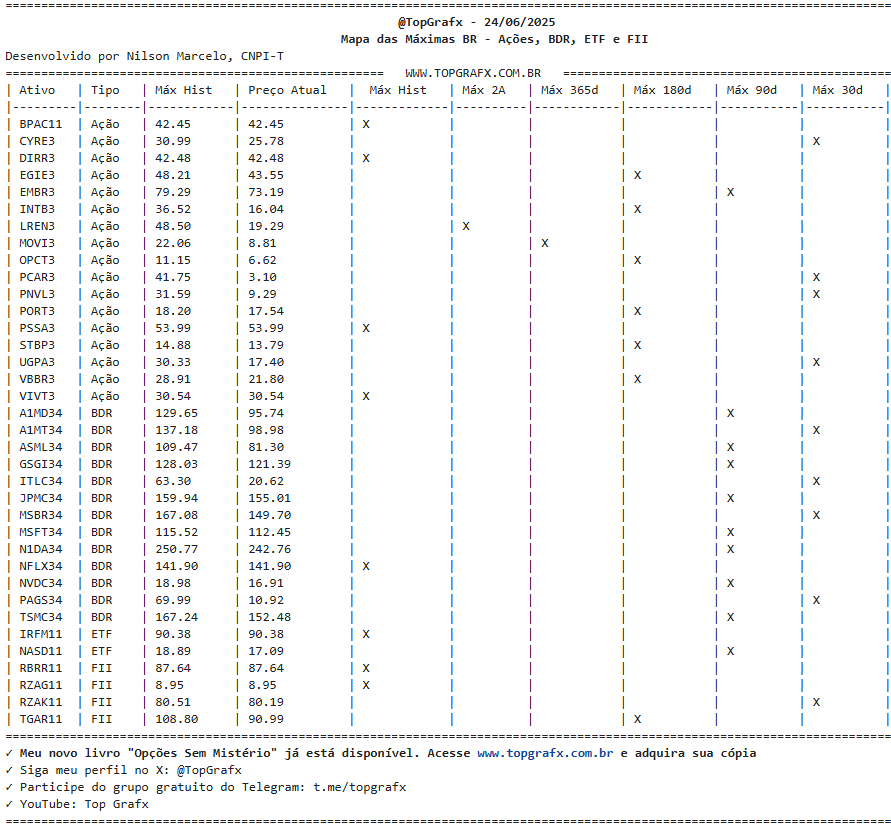Open the www.topgrafx.com.br hyperlink
891x824 pixels.
tap(545, 753)
